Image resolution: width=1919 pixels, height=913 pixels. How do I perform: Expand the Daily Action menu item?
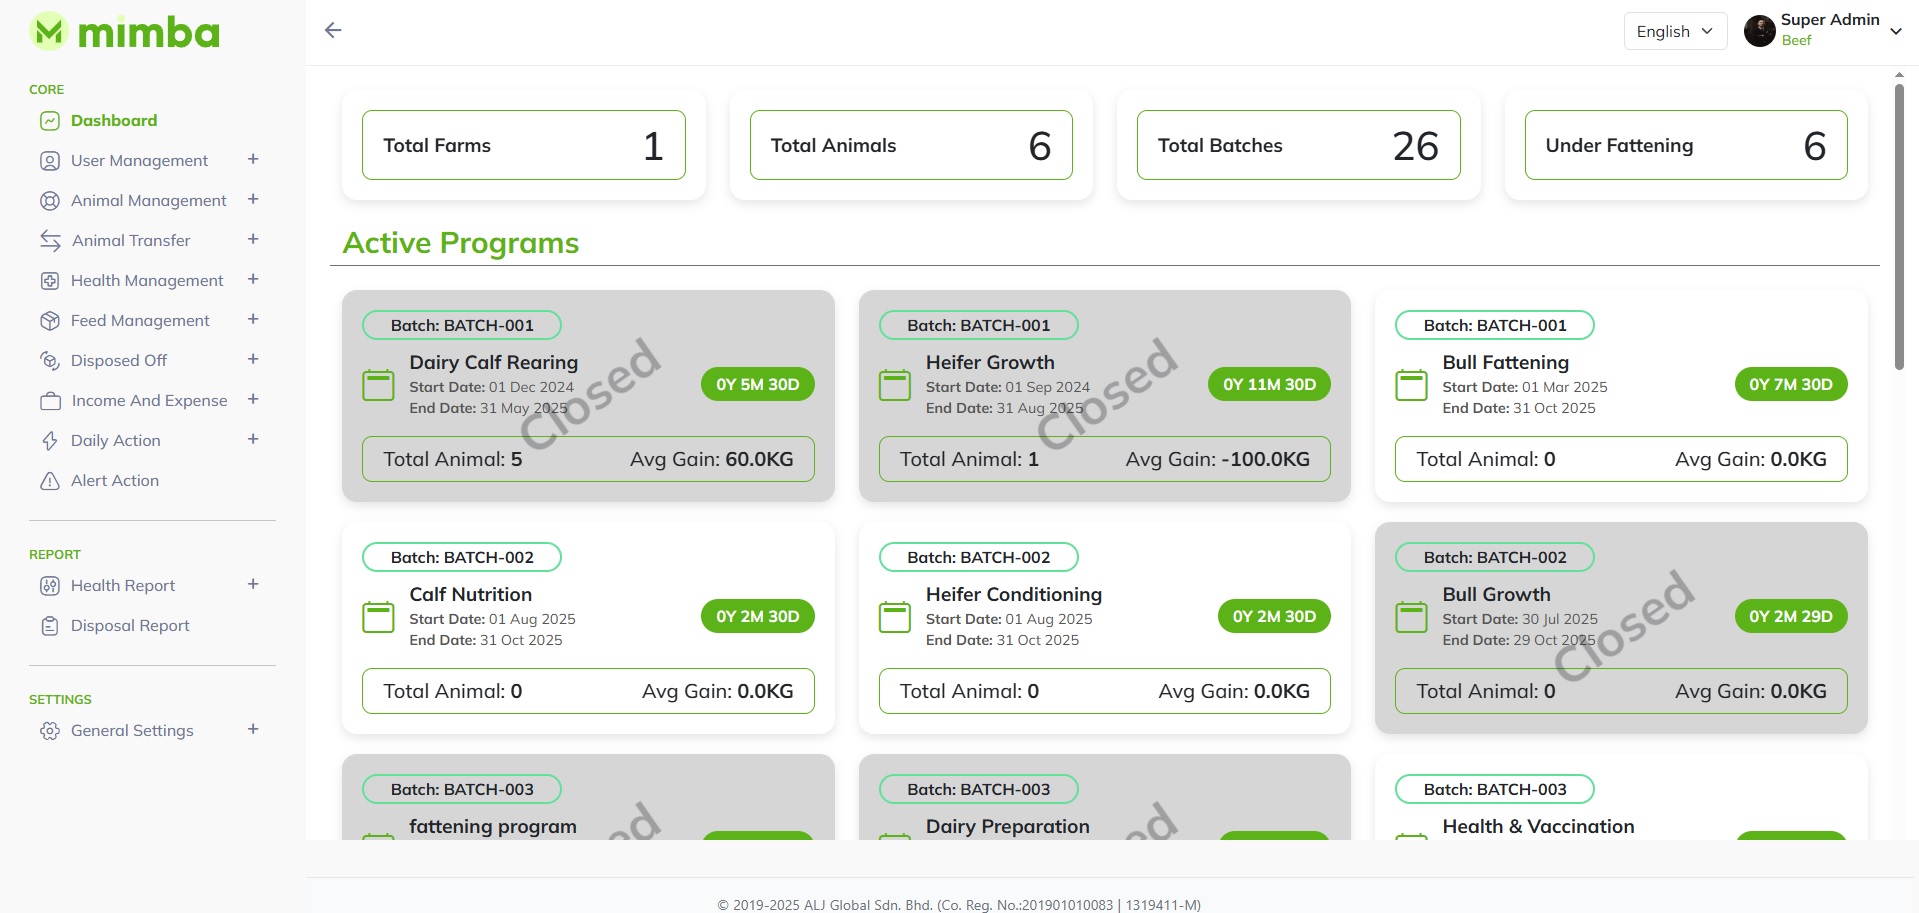[252, 440]
